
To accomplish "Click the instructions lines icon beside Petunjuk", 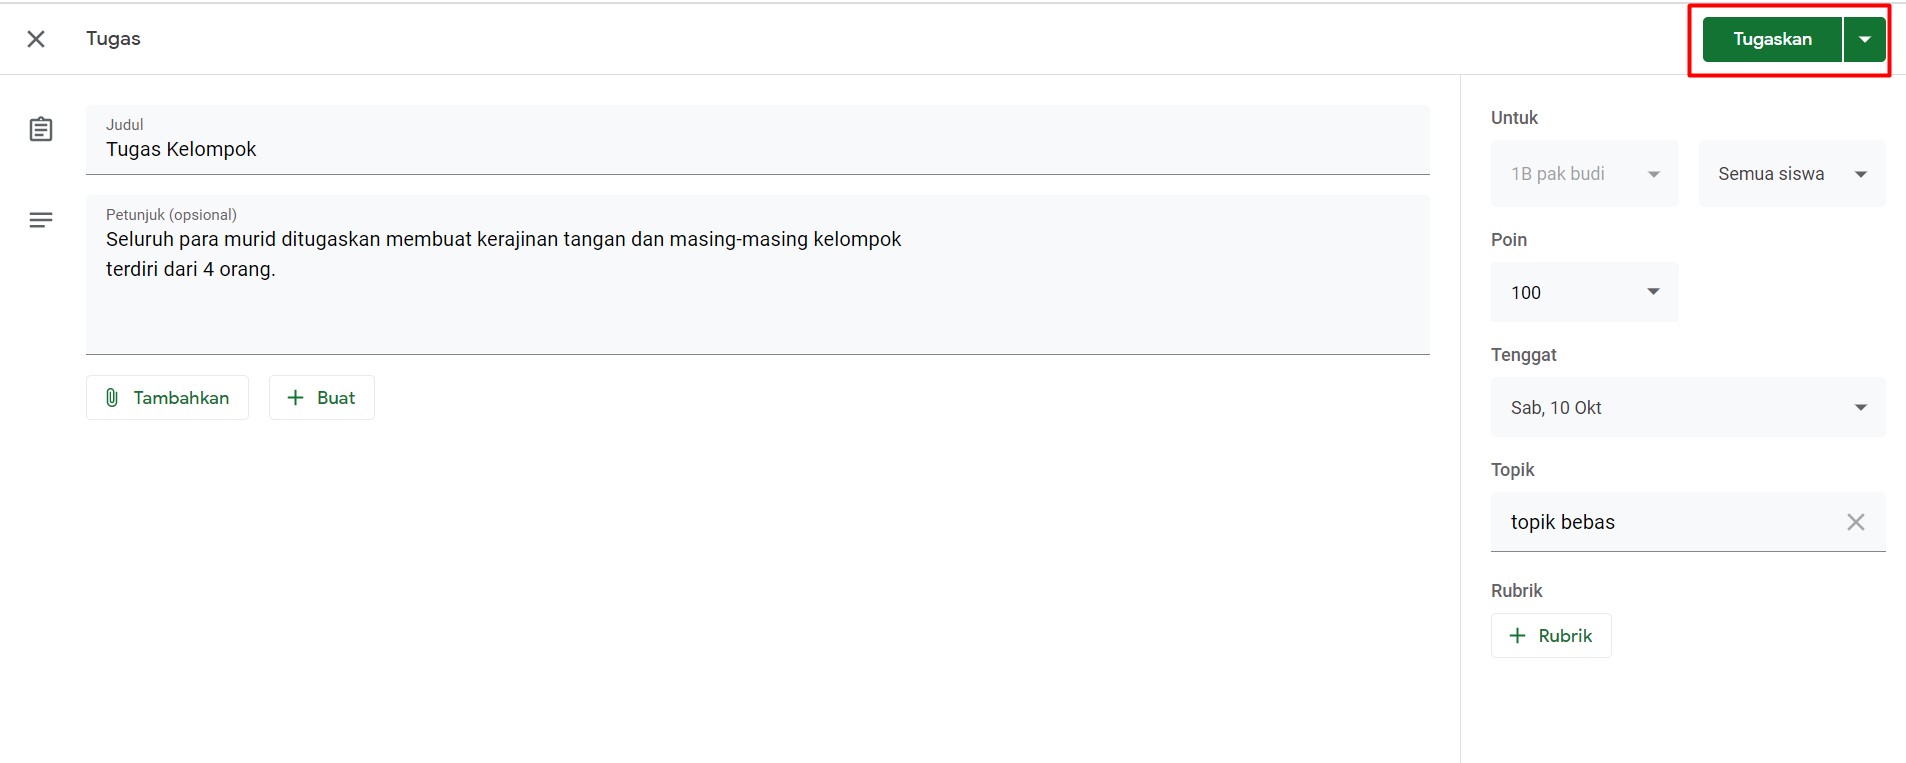I will tap(40, 219).
